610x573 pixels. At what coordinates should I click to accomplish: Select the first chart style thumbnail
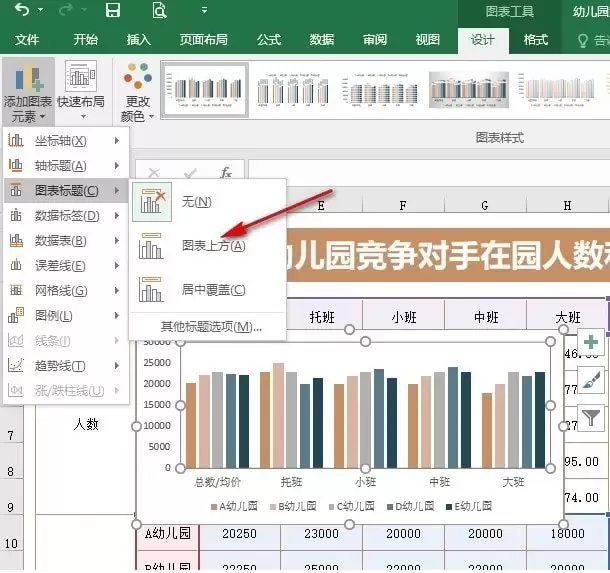(205, 89)
